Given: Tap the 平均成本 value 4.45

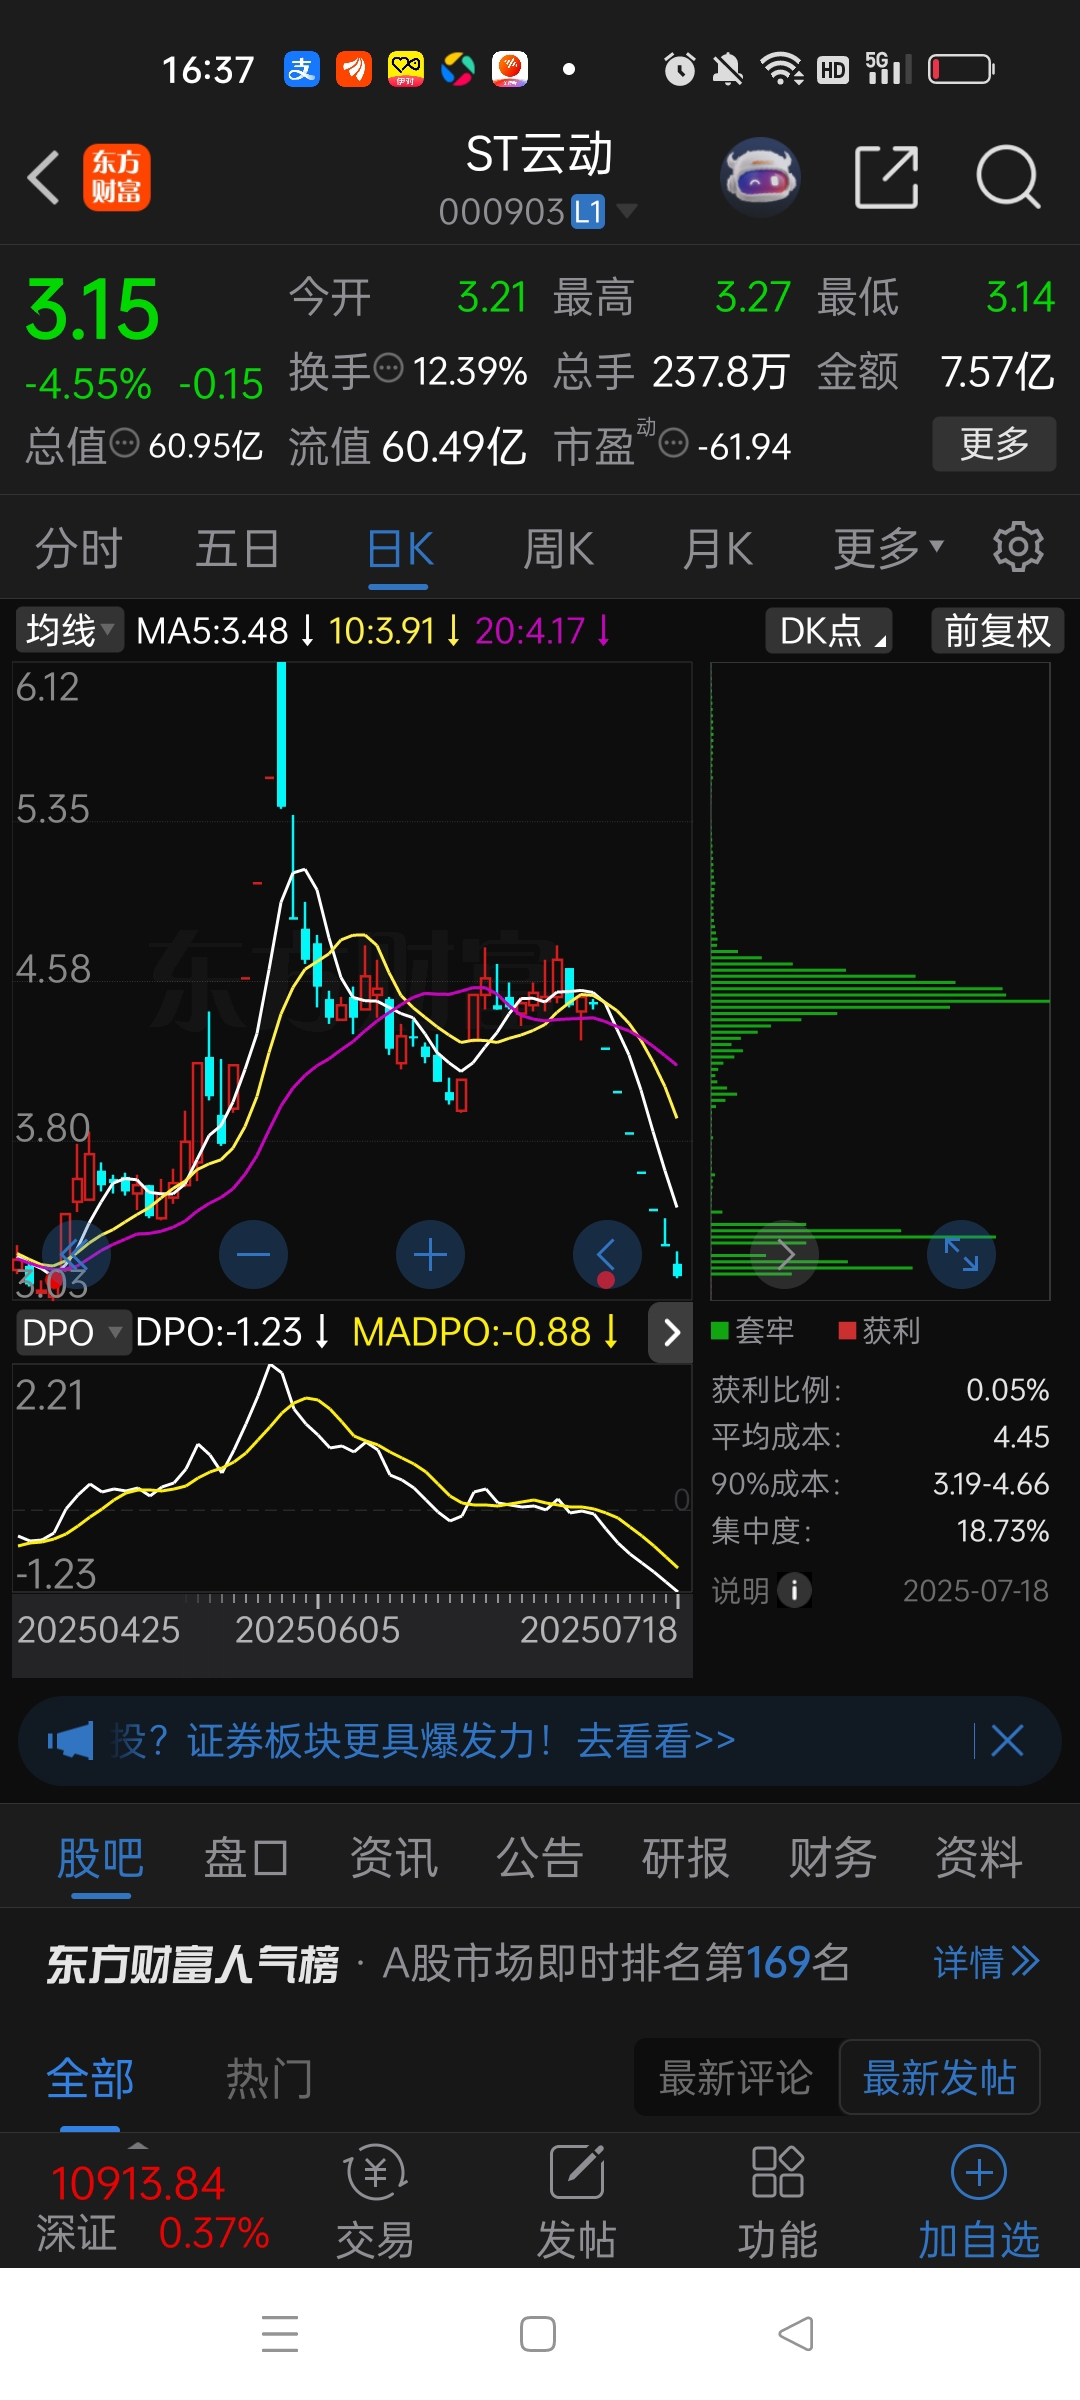Looking at the screenshot, I should coord(1021,1437).
